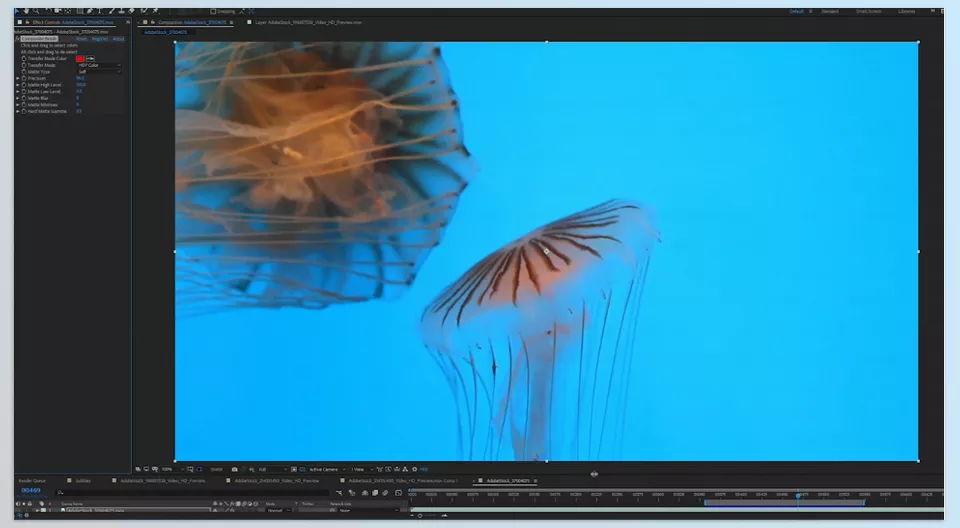Toggle stopwatch for Matte Blur

[x=24, y=98]
